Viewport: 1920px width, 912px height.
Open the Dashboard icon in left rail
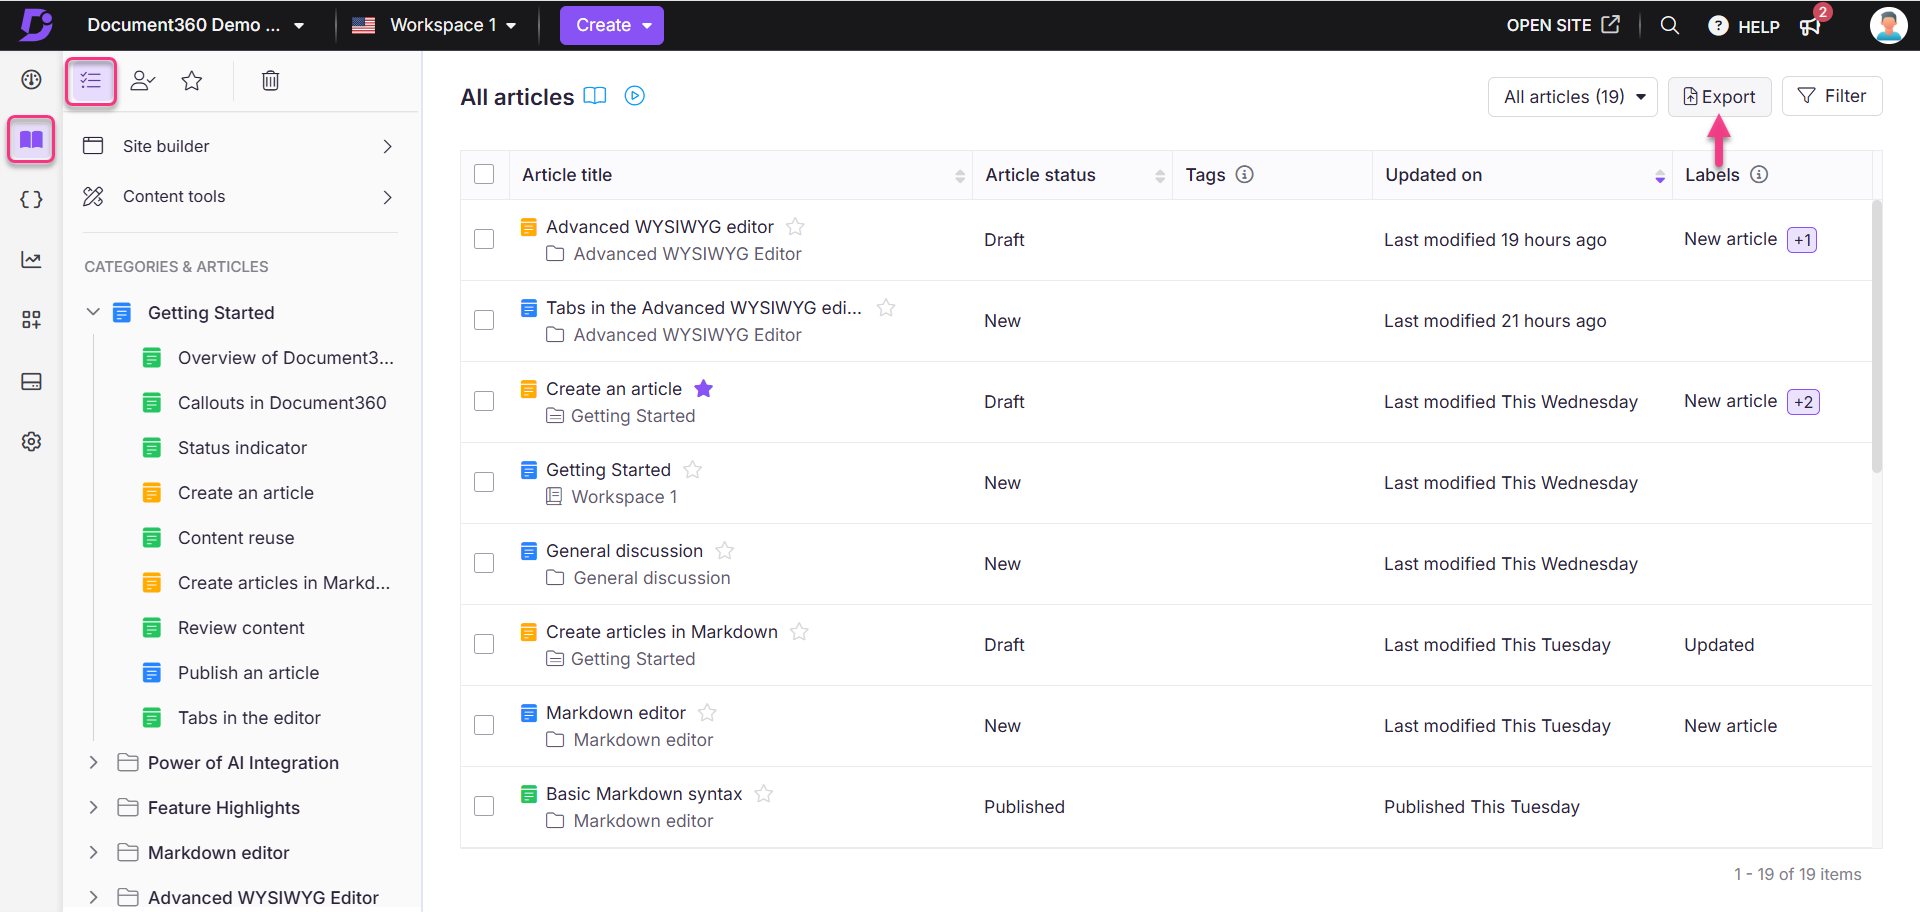[31, 80]
